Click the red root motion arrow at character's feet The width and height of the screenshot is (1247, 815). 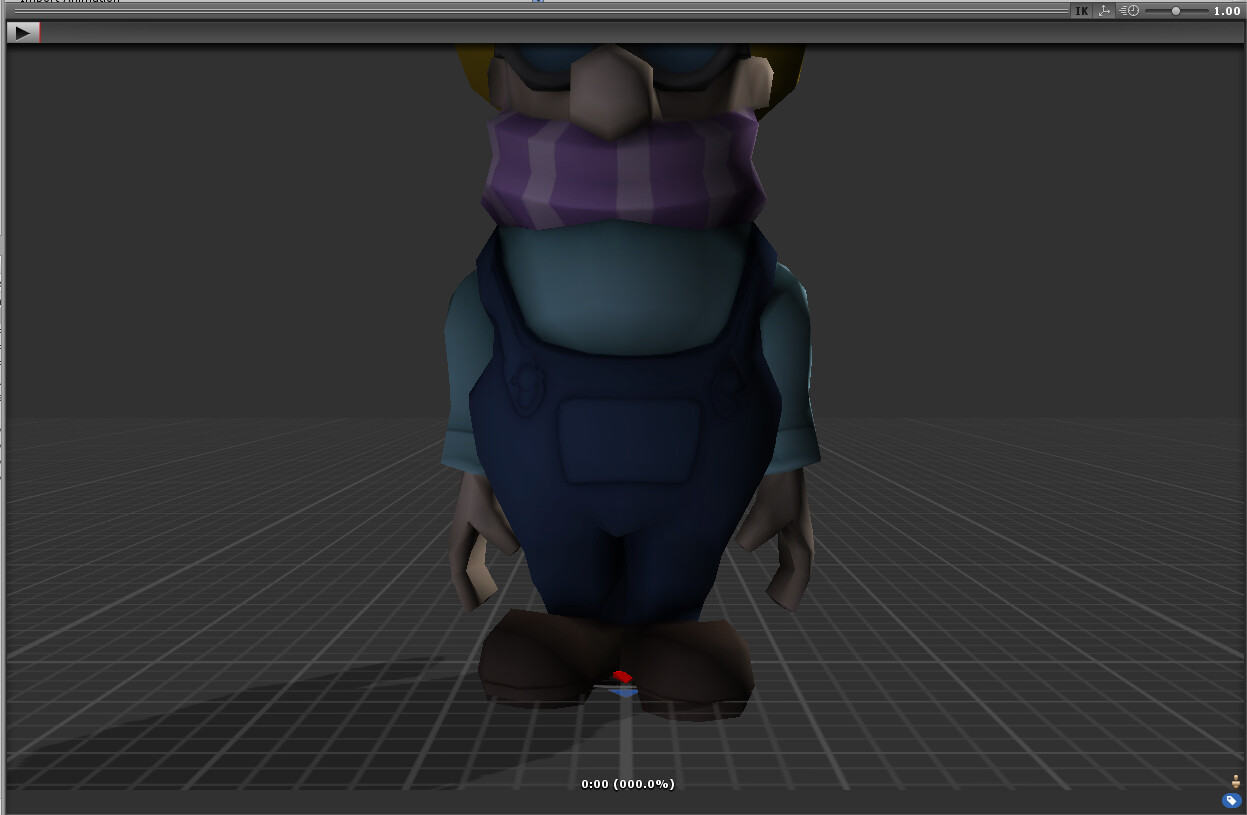tap(622, 676)
